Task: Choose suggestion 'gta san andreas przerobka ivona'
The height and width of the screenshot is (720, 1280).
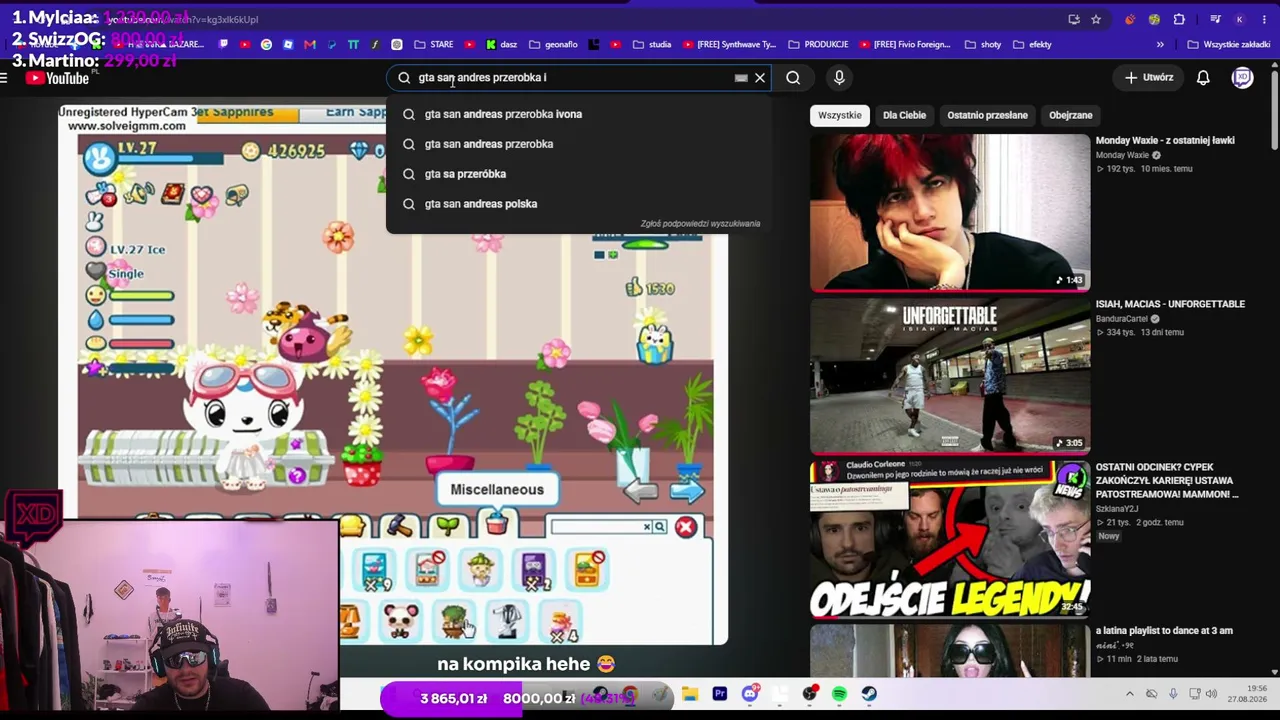Action: click(x=580, y=114)
